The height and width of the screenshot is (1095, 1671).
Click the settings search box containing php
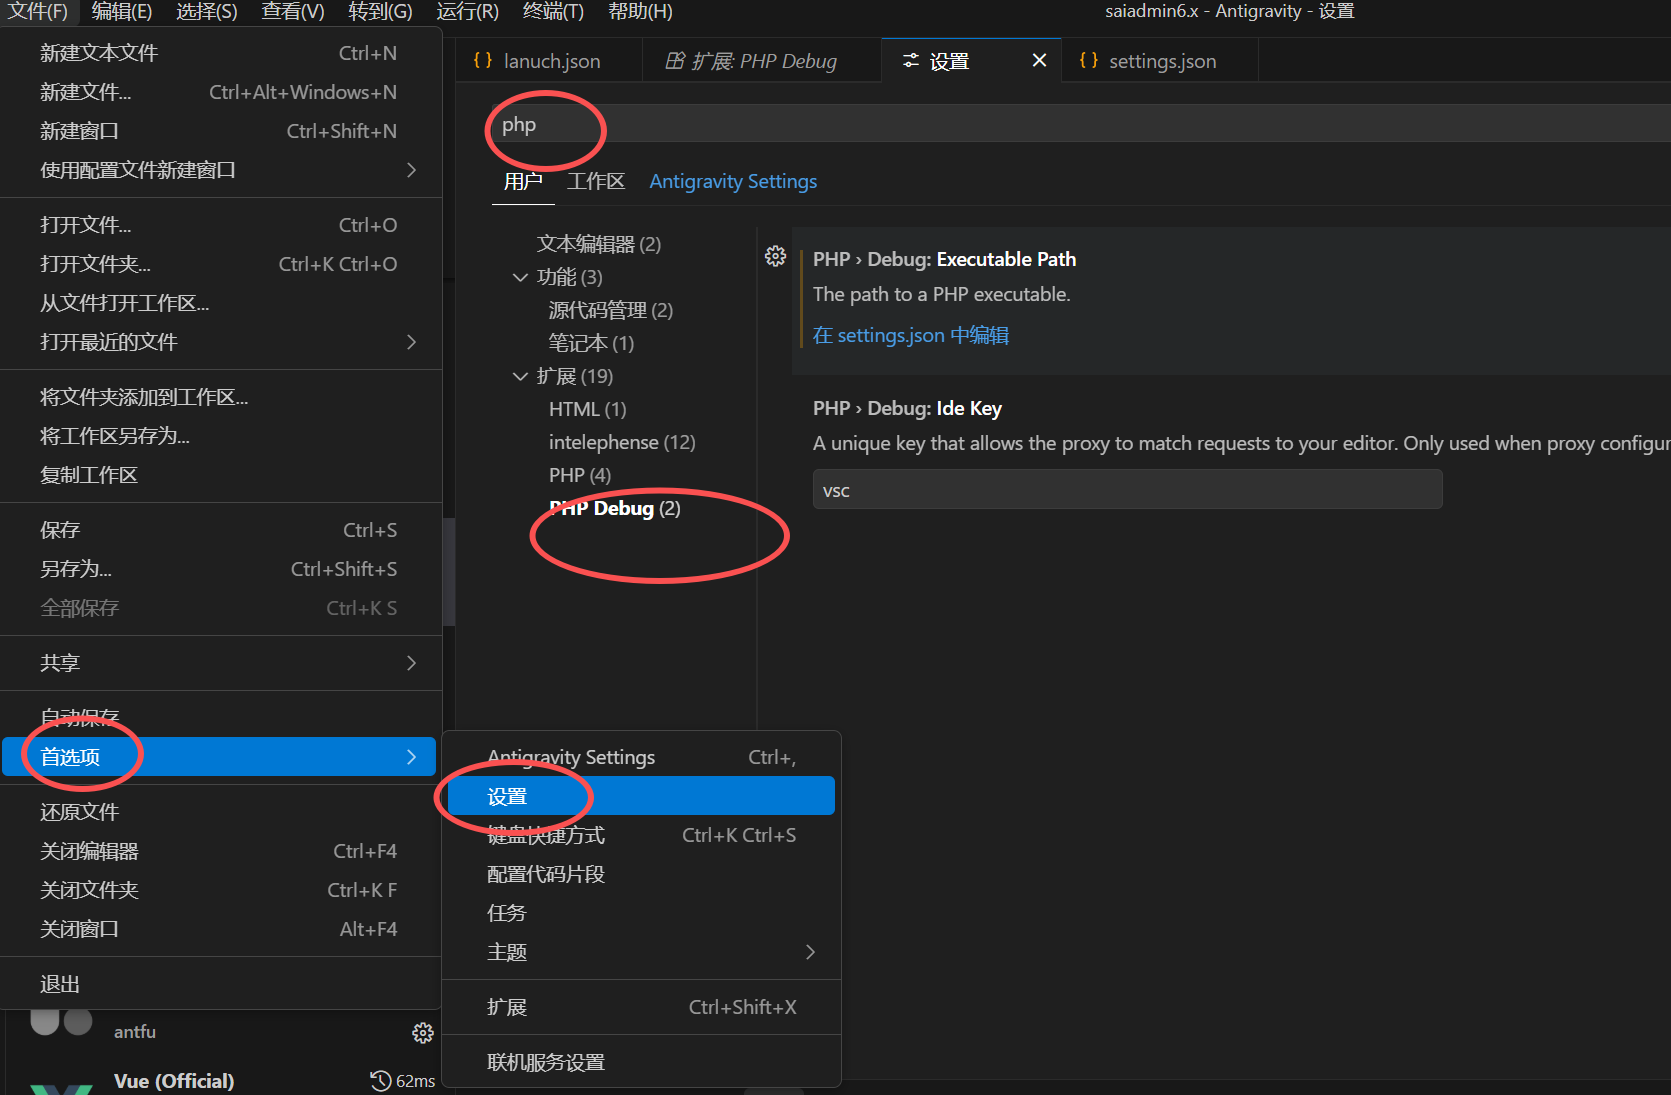point(1000,125)
